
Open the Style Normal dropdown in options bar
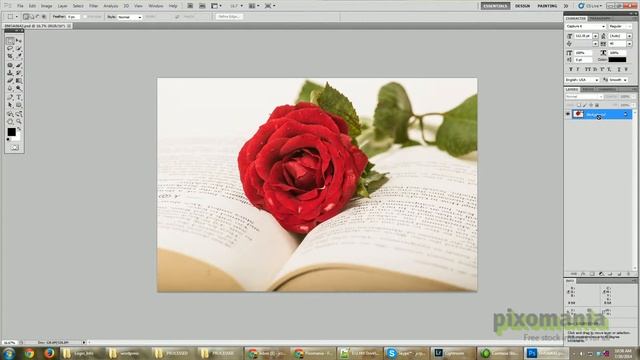coord(130,17)
